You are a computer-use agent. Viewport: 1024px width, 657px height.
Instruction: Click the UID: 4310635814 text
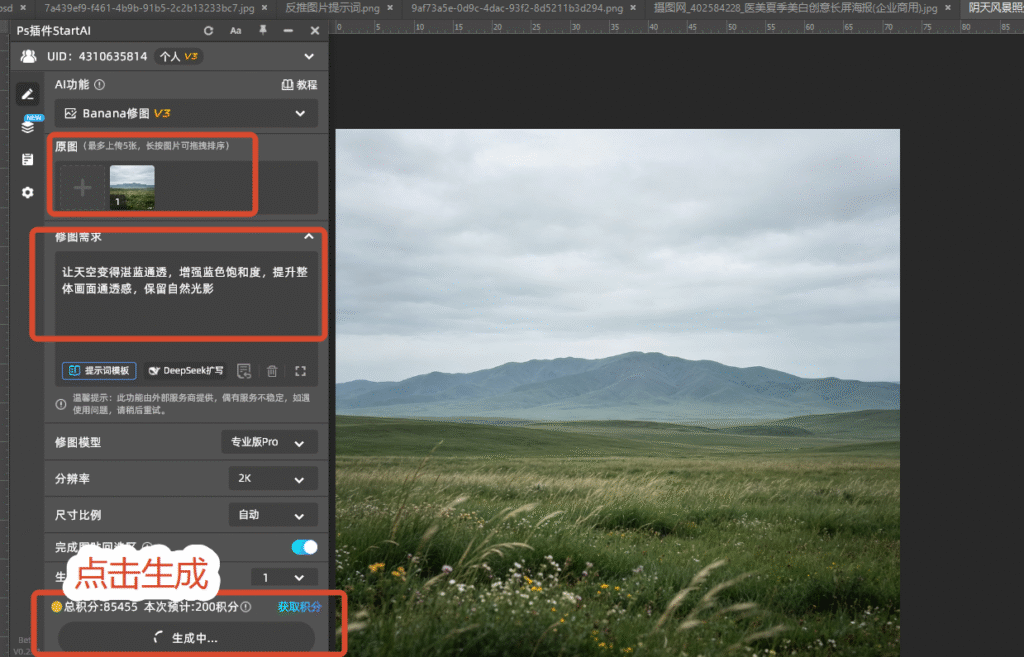pos(97,57)
